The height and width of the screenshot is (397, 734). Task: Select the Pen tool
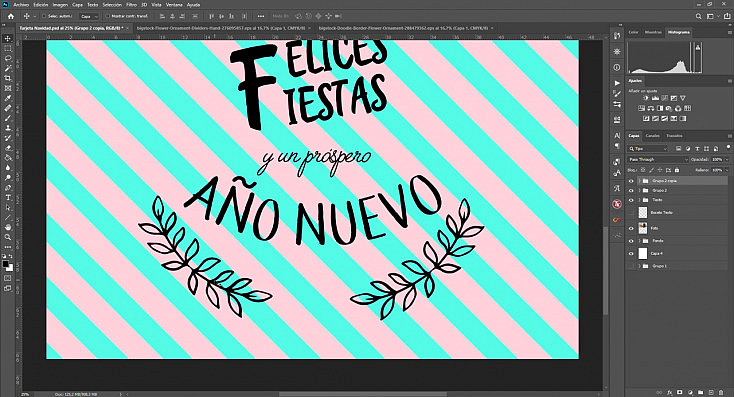pyautogui.click(x=7, y=188)
